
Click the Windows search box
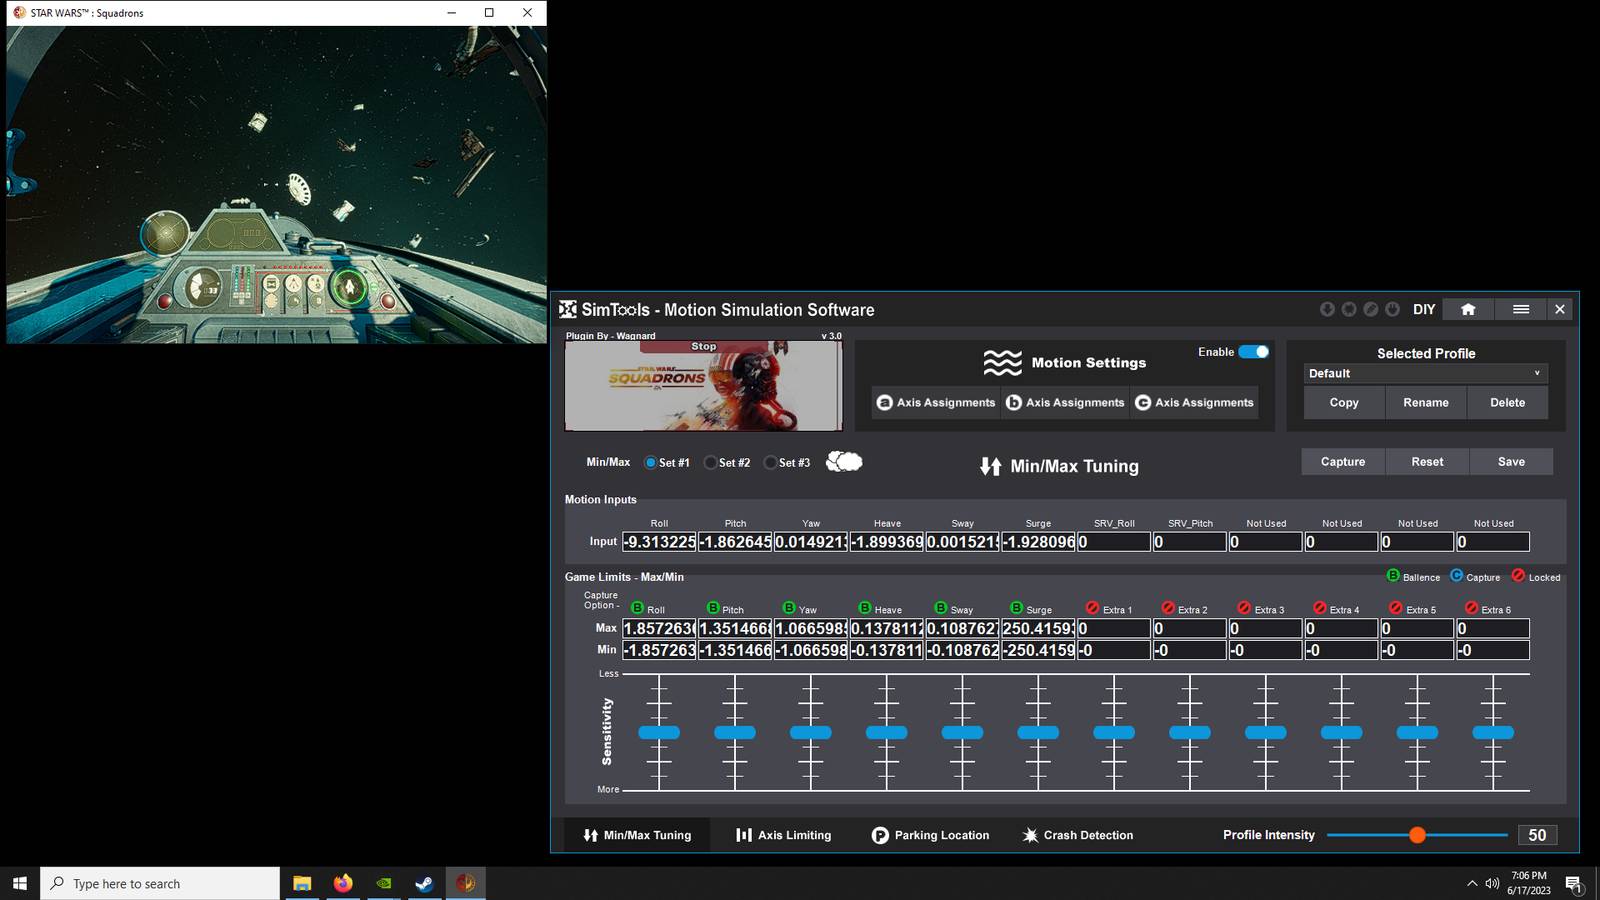click(x=160, y=883)
